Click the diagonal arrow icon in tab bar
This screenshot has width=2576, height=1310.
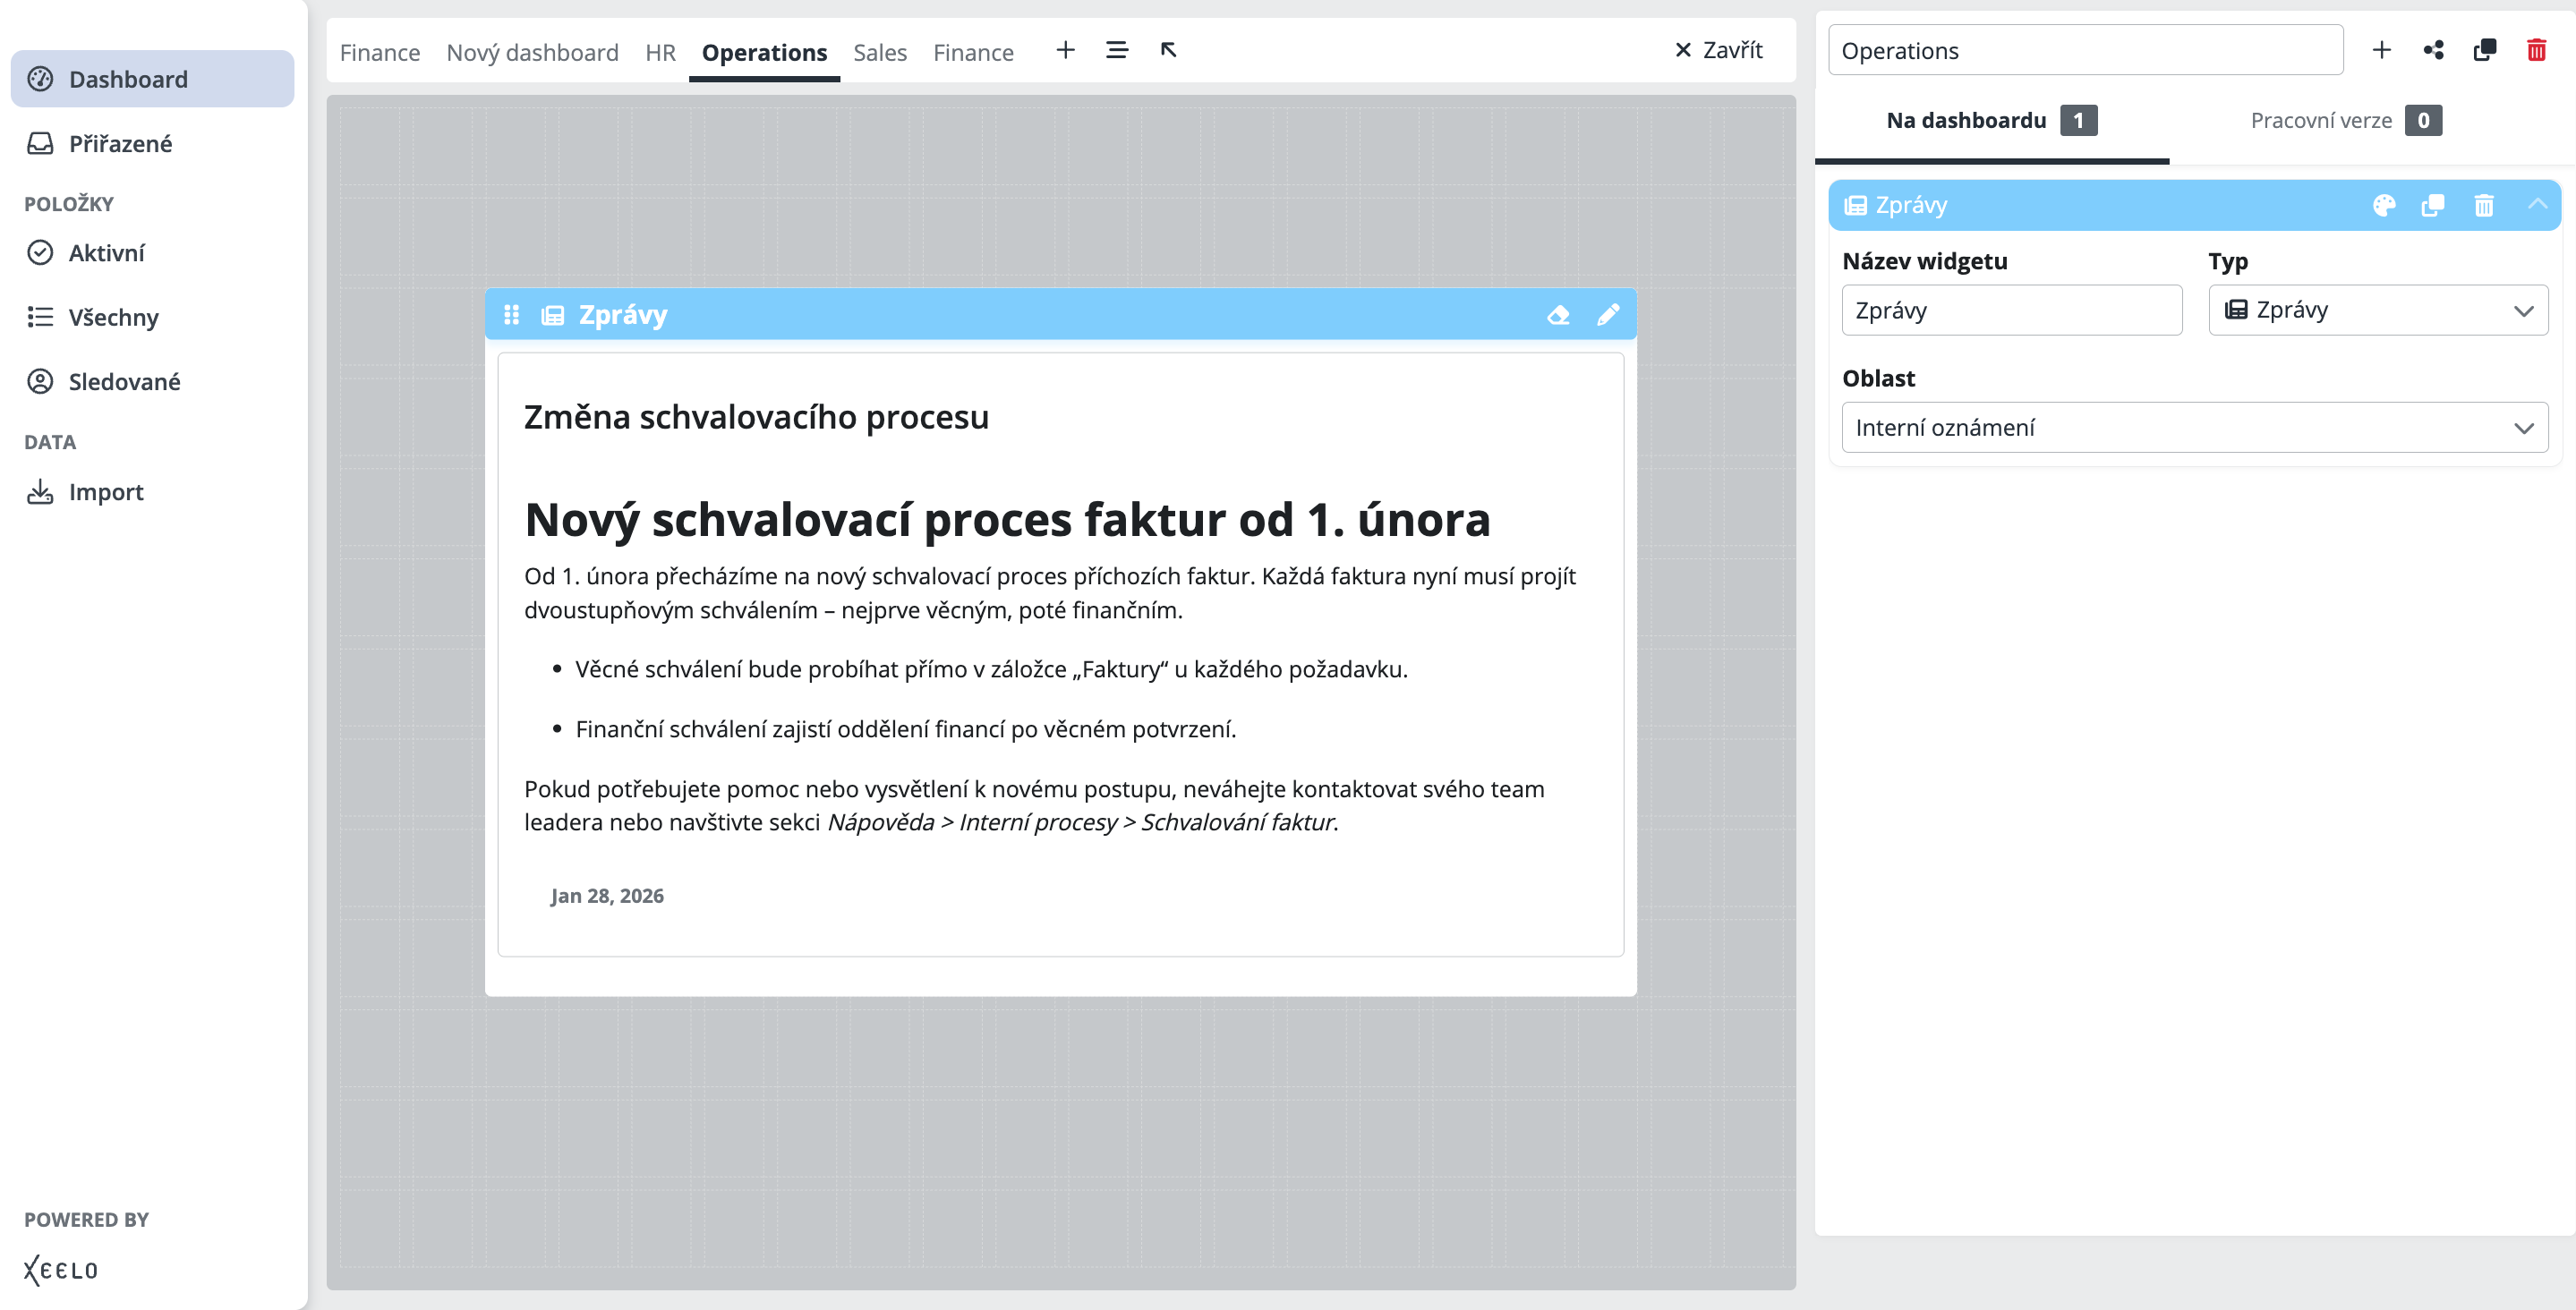(1167, 50)
